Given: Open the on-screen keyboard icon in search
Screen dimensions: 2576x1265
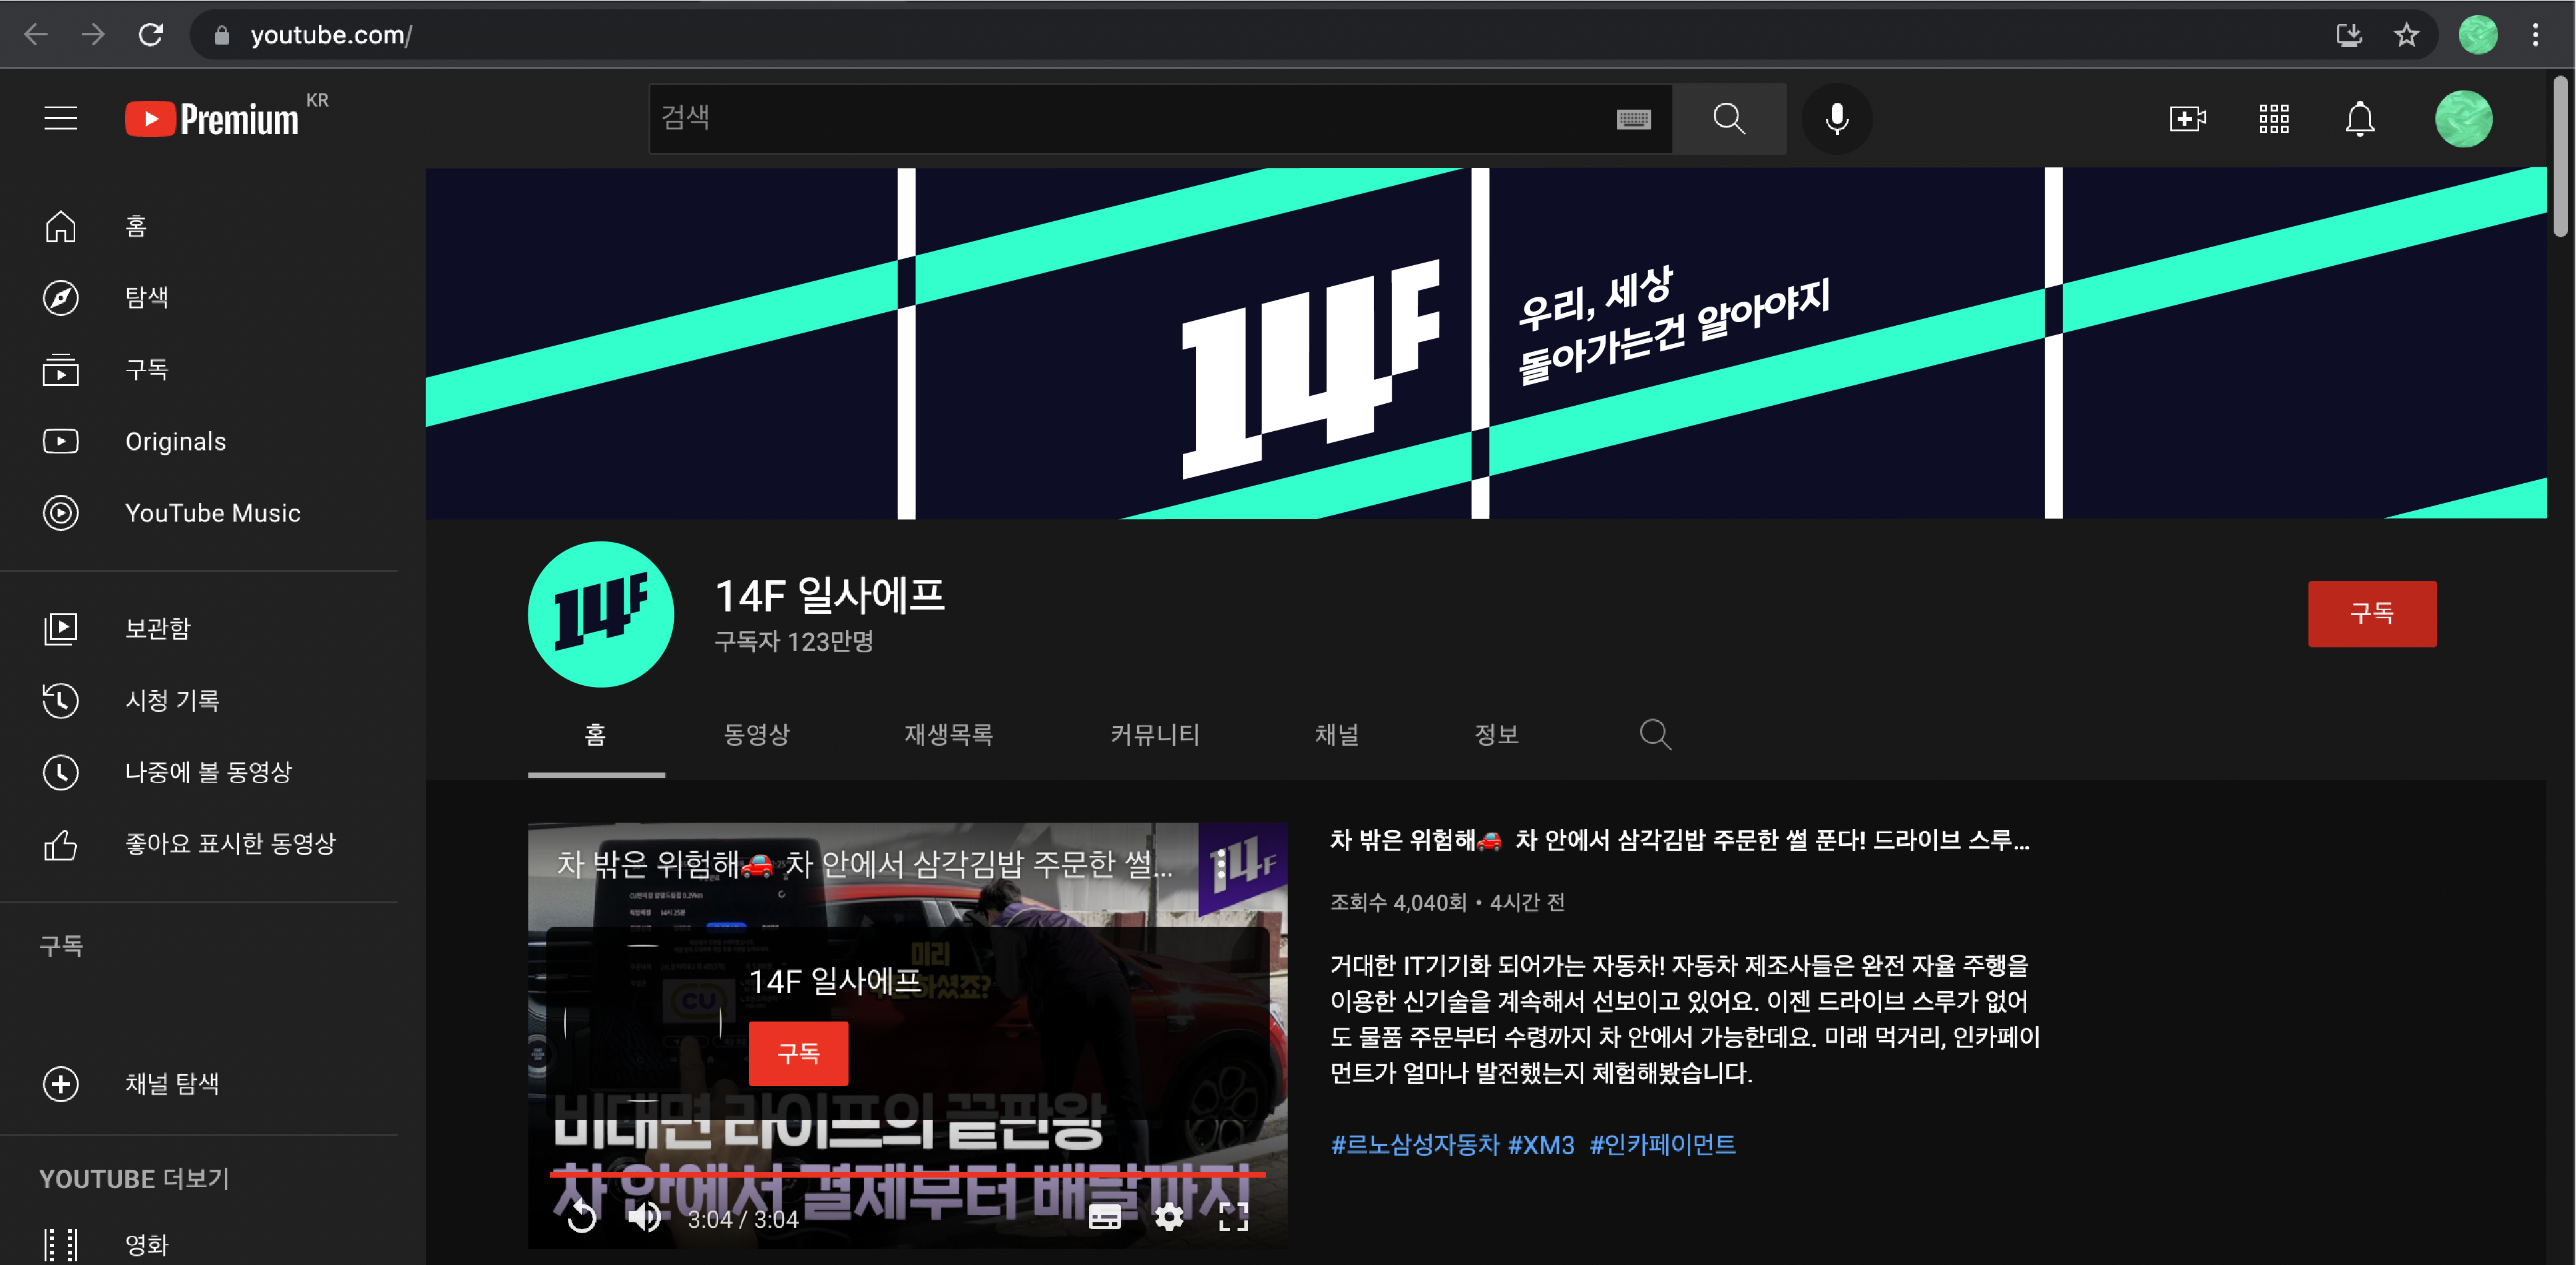Looking at the screenshot, I should pos(1633,119).
